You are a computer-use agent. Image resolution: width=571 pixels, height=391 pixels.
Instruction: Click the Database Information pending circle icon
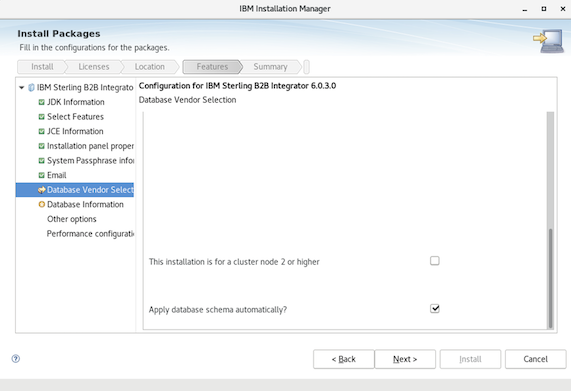[x=42, y=205]
